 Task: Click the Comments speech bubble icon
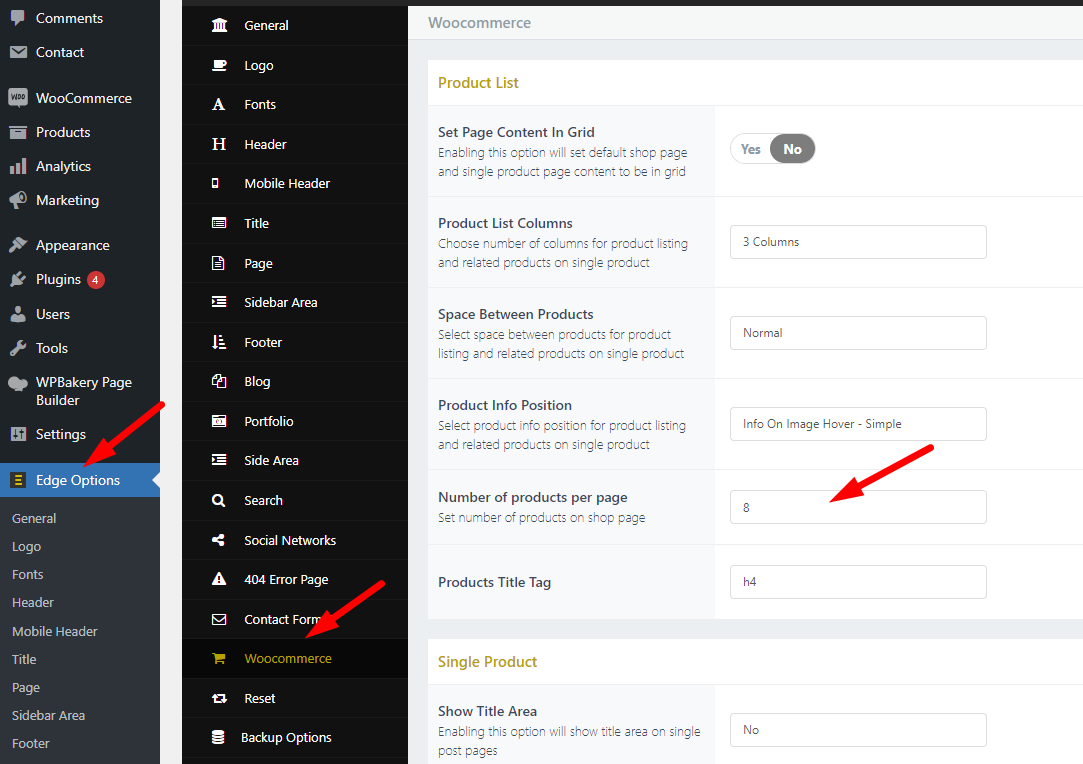(18, 18)
